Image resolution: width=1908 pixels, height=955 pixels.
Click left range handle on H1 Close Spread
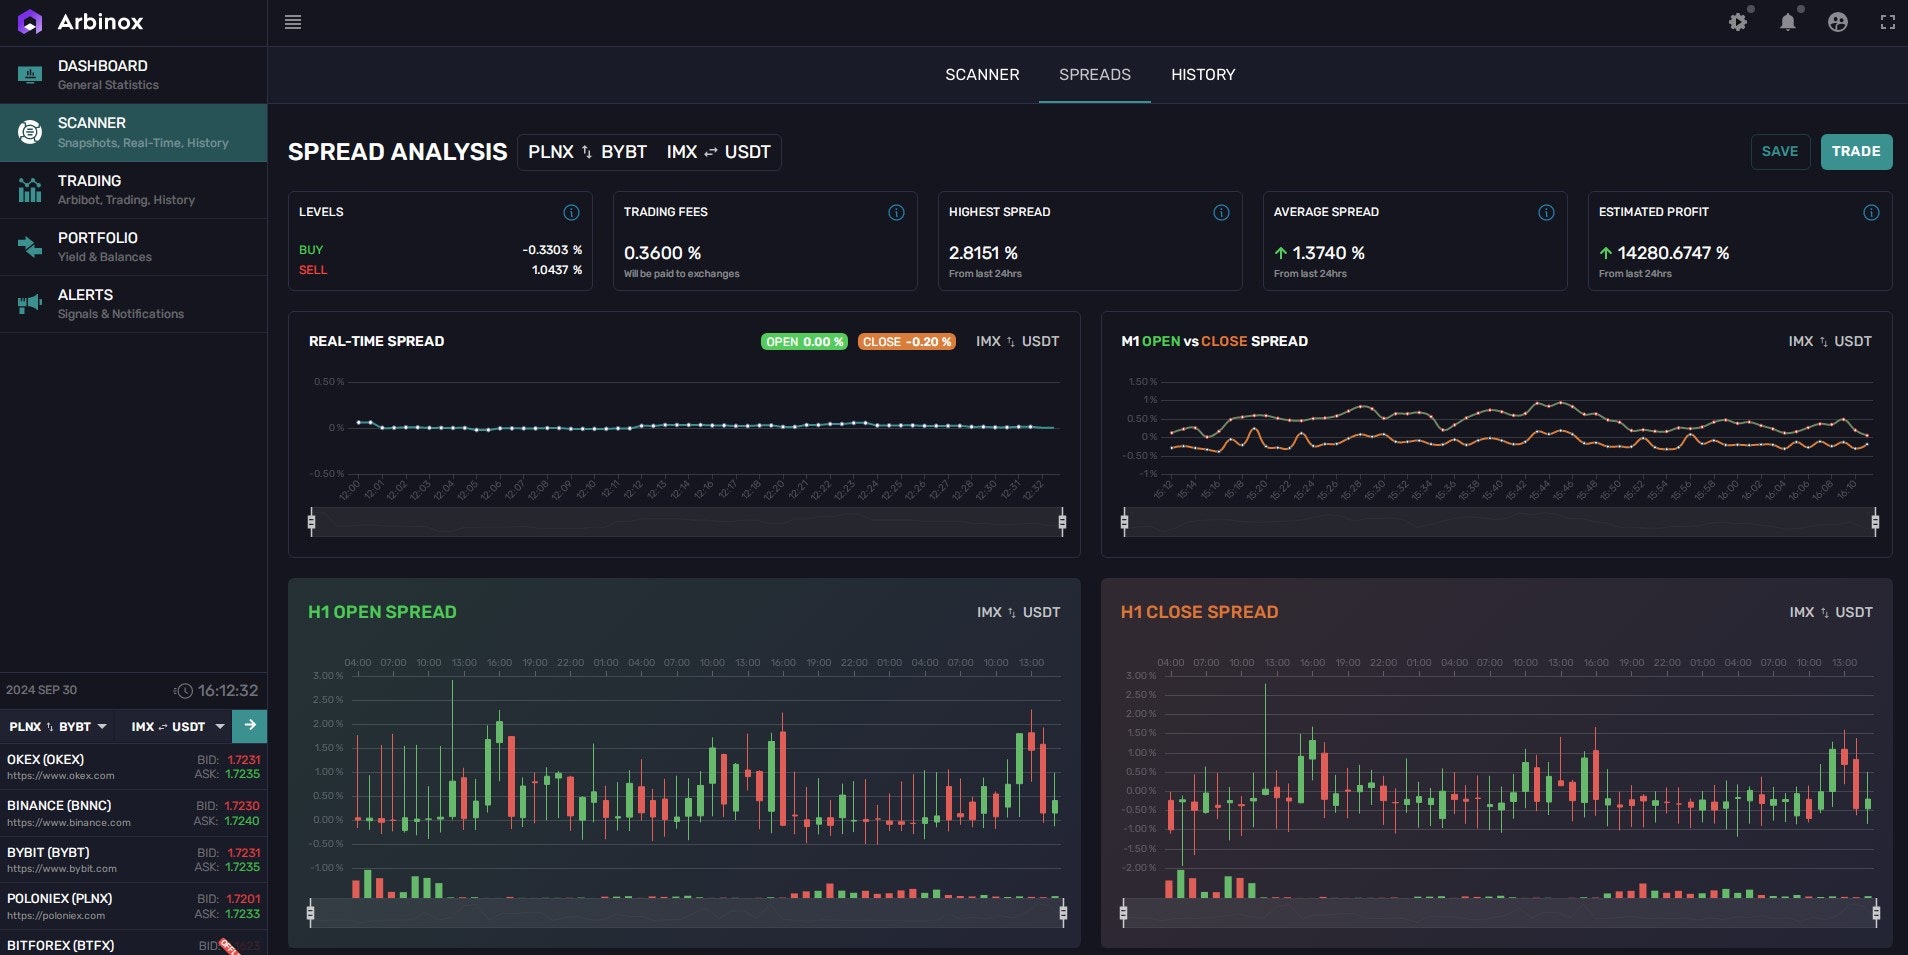pyautogui.click(x=1123, y=912)
